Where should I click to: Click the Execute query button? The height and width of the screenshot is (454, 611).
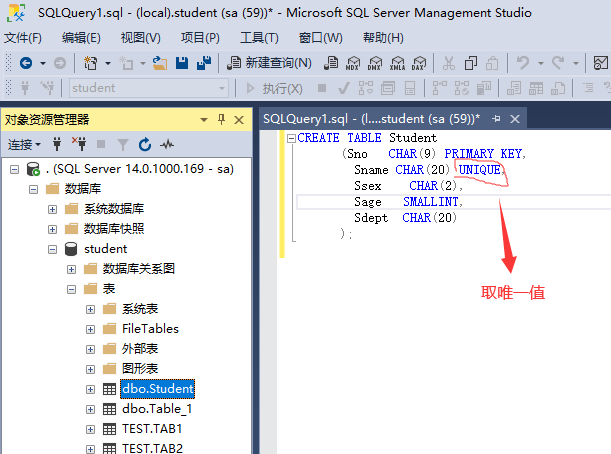click(x=274, y=88)
